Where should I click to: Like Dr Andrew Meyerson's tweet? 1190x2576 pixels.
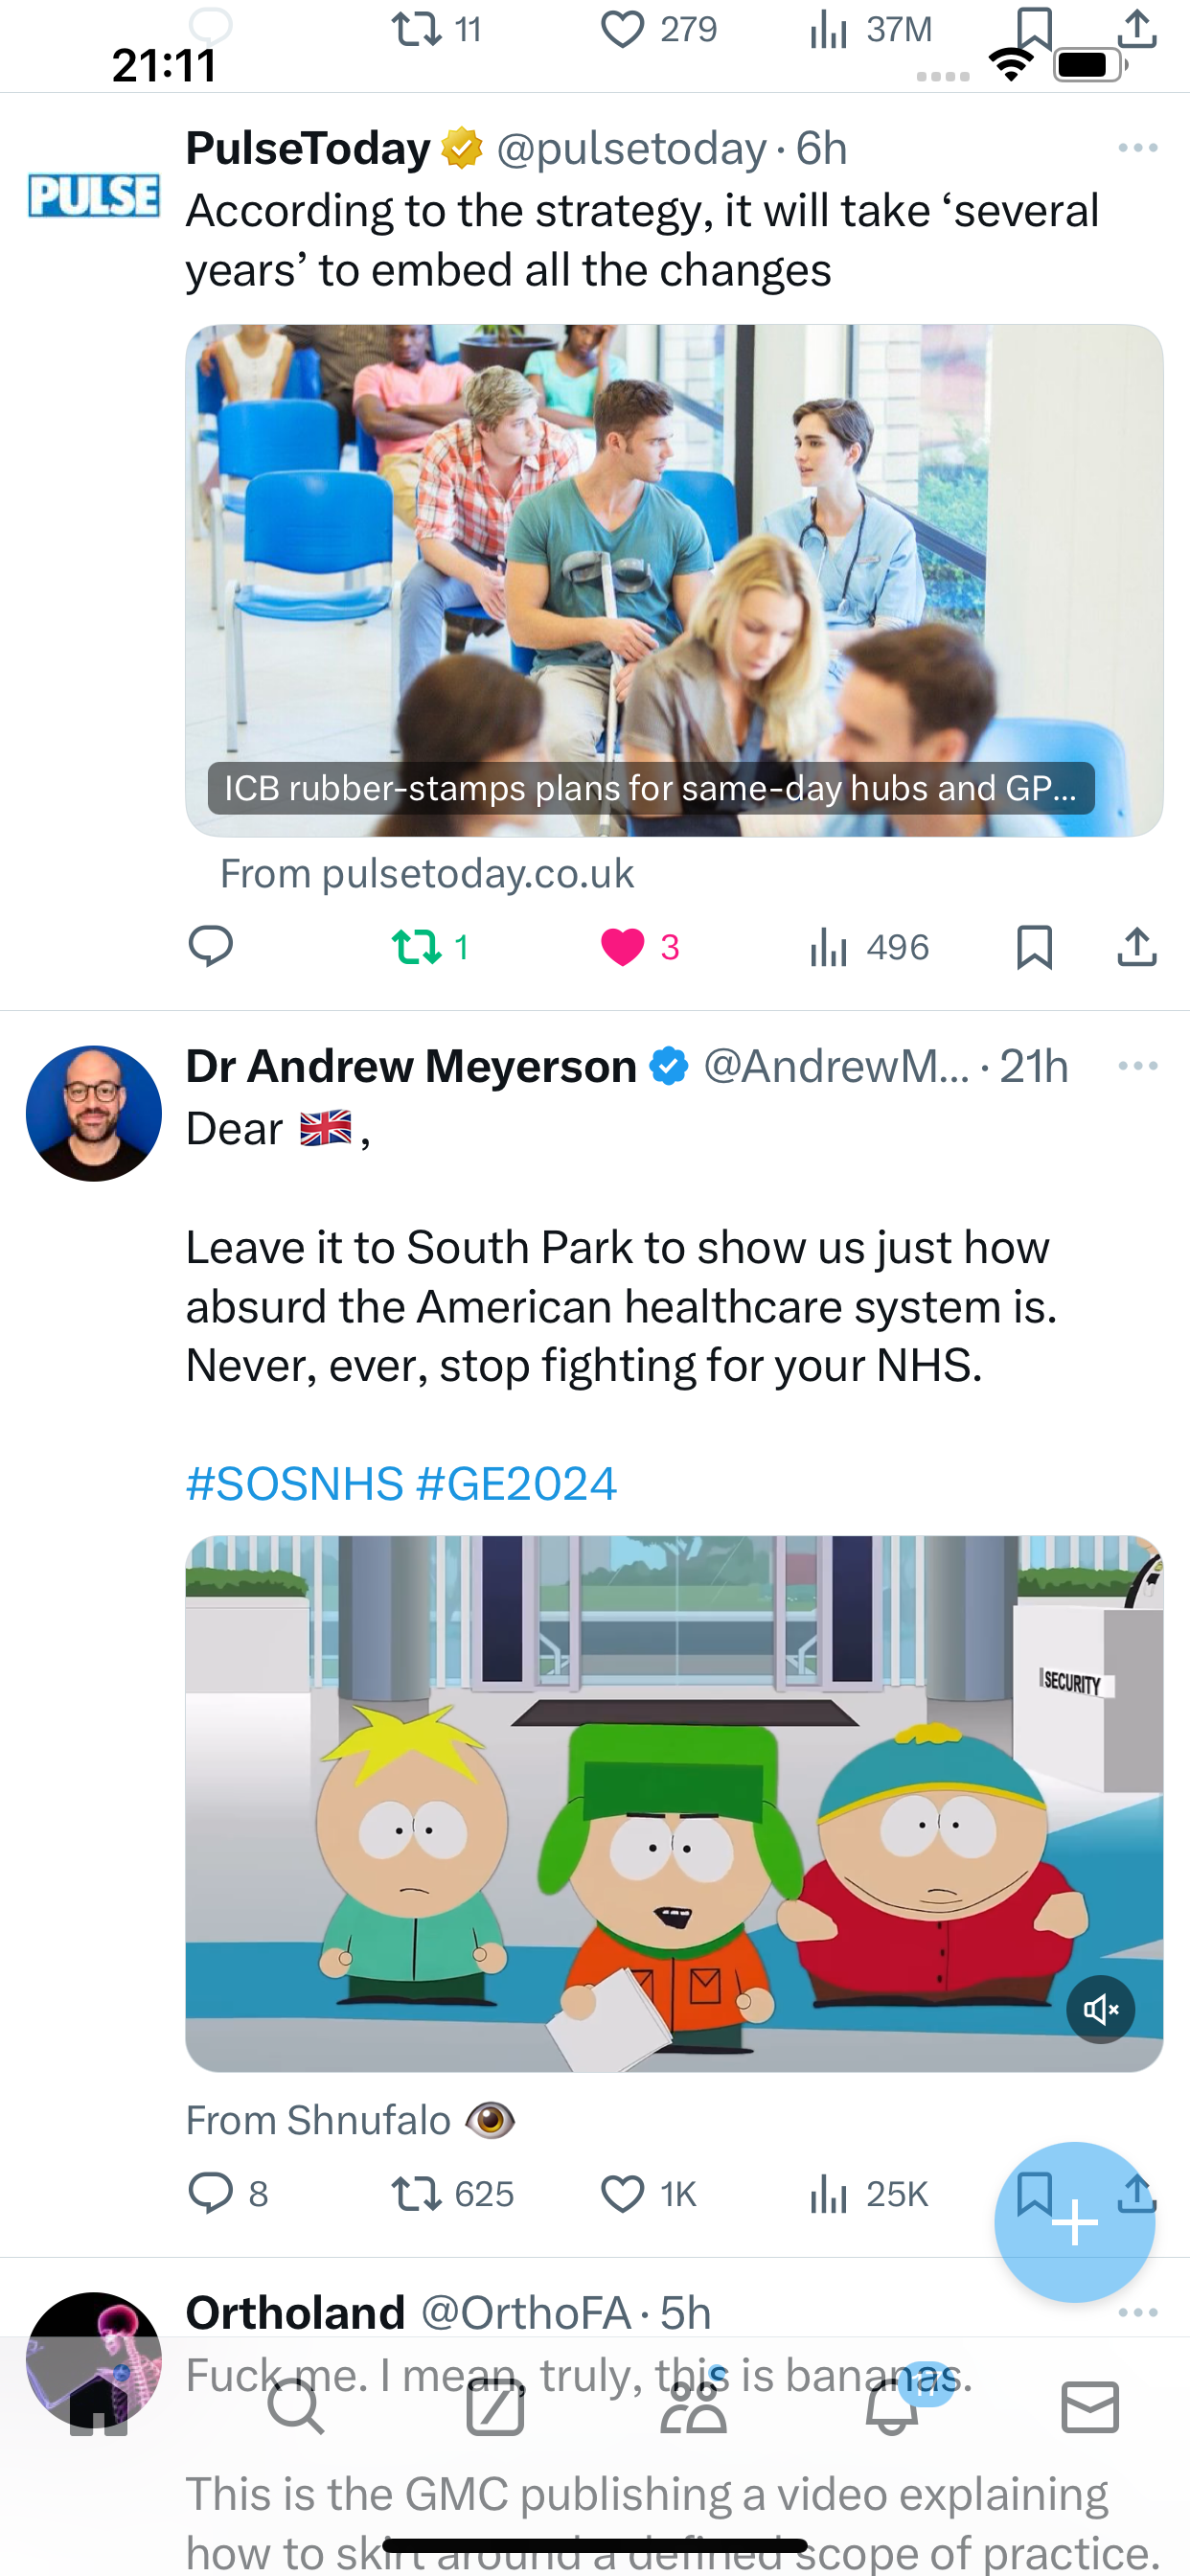point(647,2194)
